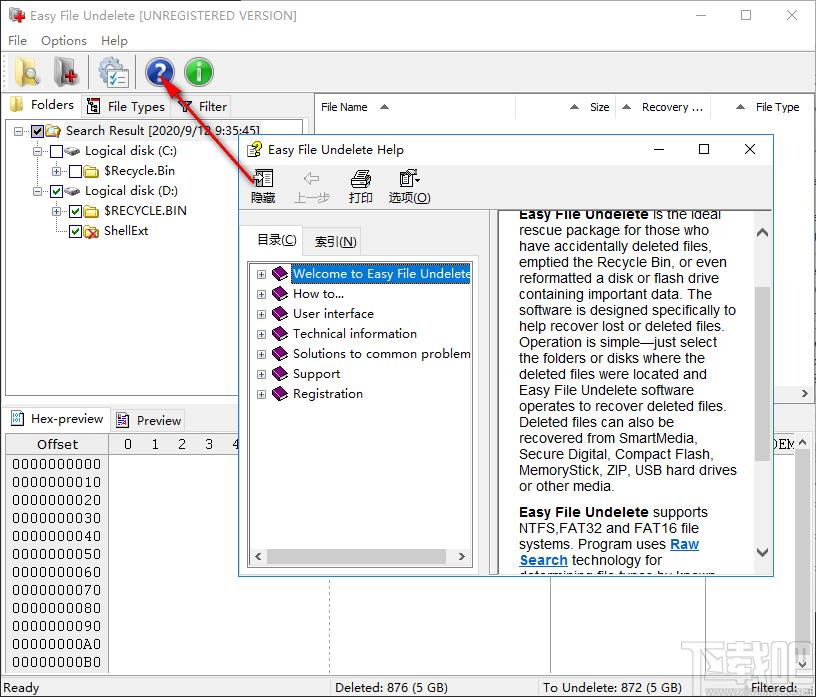Expand the How to... help topic

click(x=261, y=294)
